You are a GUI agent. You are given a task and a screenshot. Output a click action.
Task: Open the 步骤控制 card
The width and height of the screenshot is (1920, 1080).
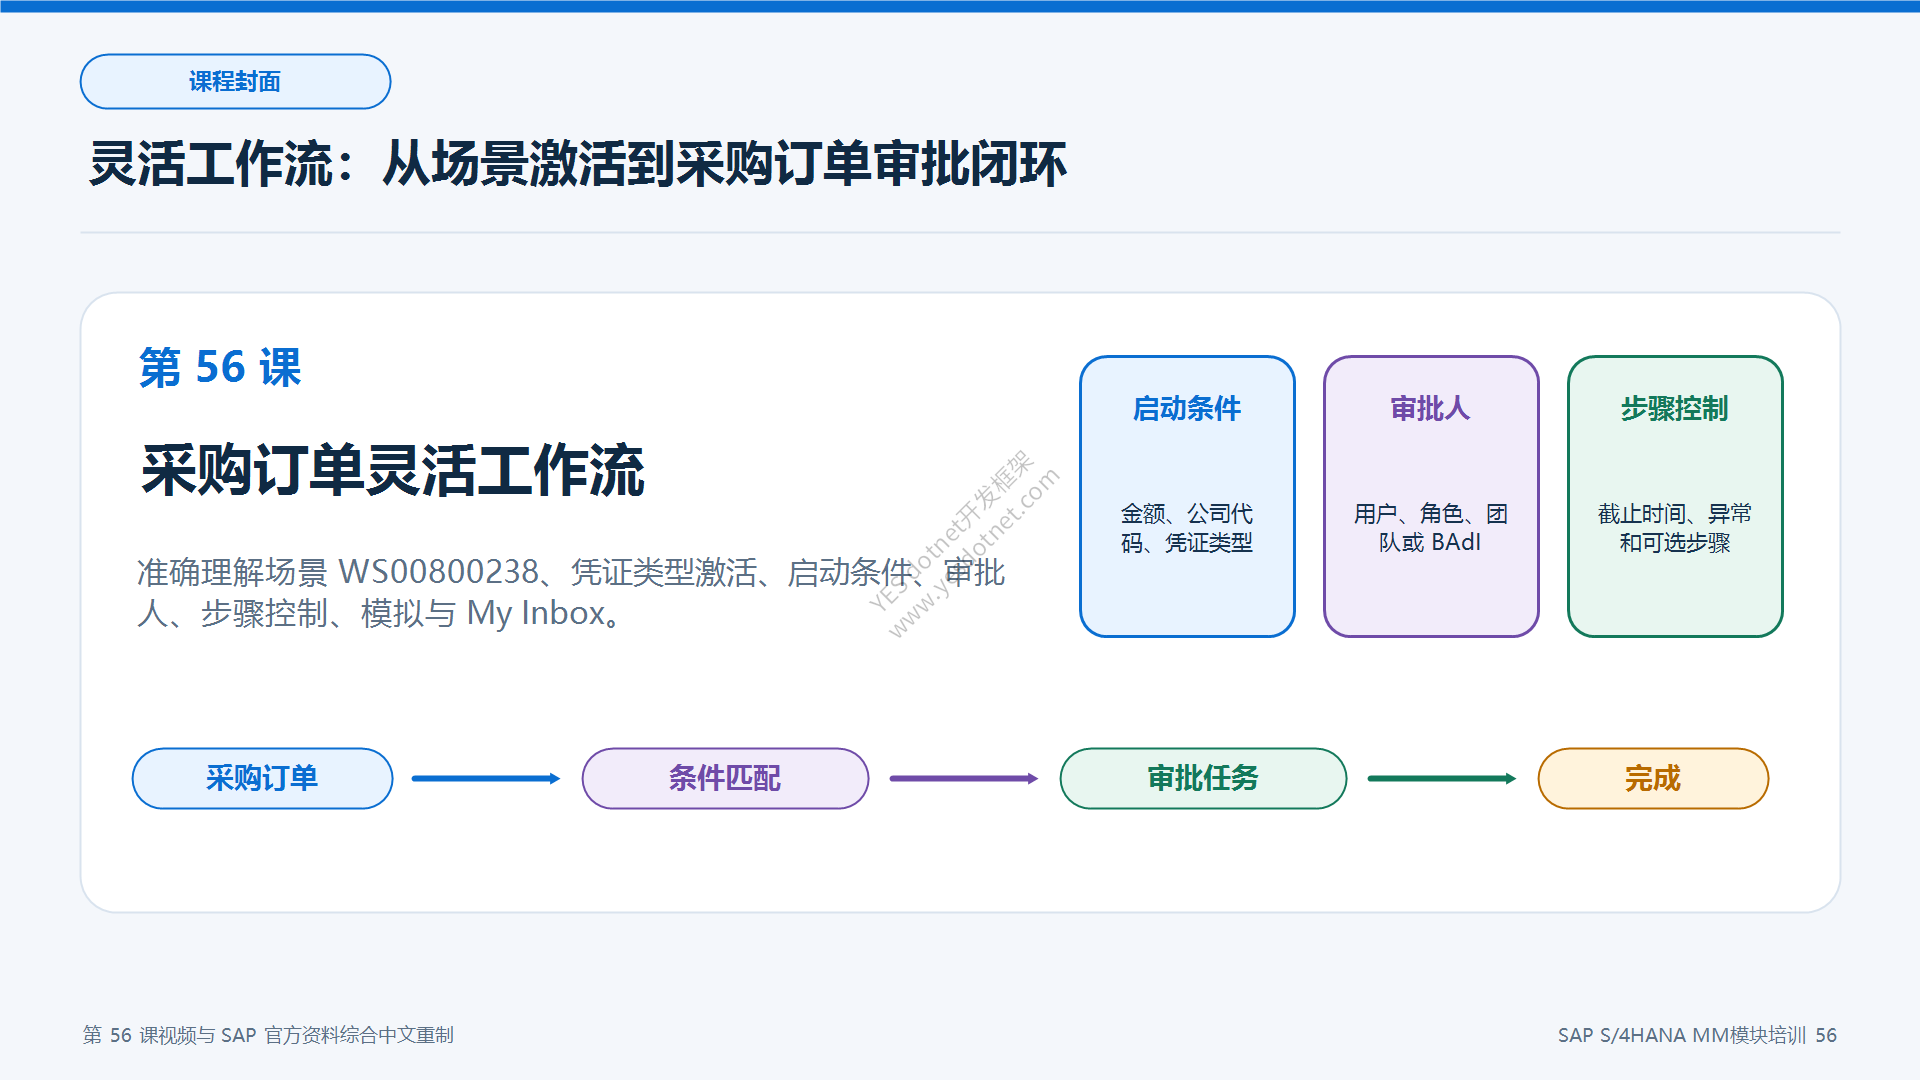pos(1675,496)
